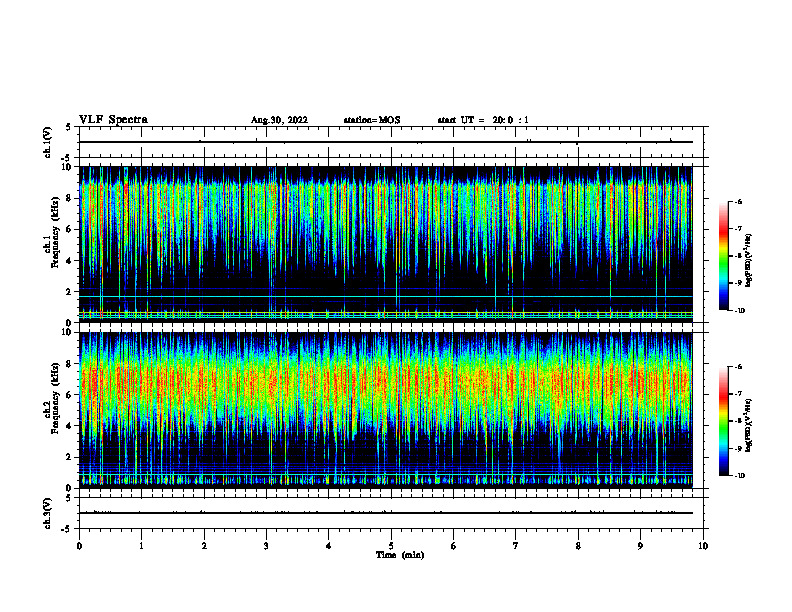Click the "6" tick on the time axis

tap(453, 546)
